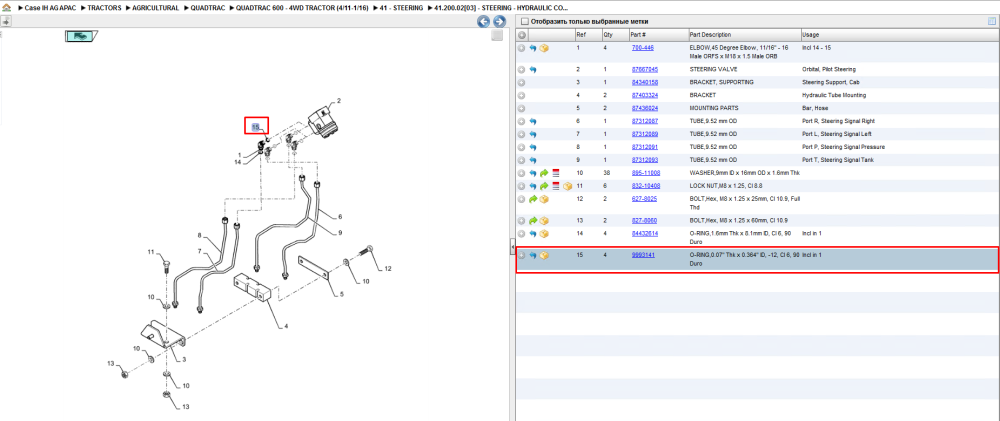Select callout 3 in the diagram
The height and width of the screenshot is (421, 1000).
point(184,360)
